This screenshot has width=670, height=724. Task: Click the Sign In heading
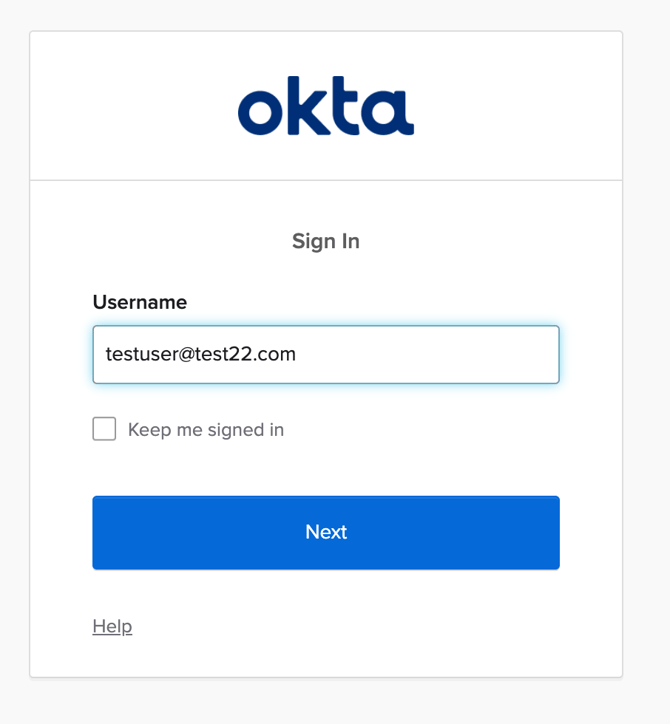tap(326, 241)
